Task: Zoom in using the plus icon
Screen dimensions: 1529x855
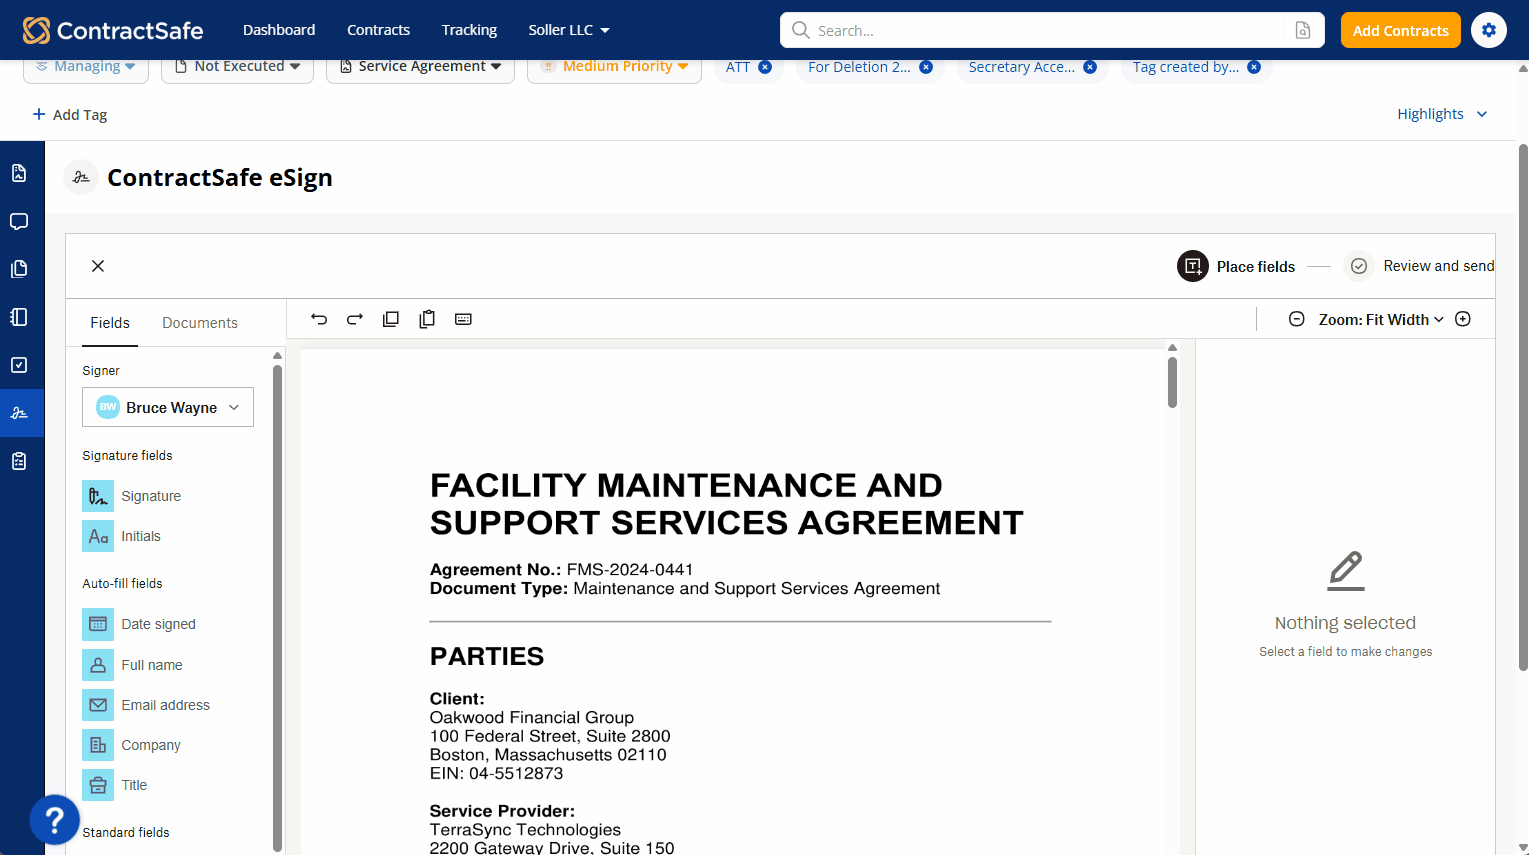Action: coord(1463,319)
